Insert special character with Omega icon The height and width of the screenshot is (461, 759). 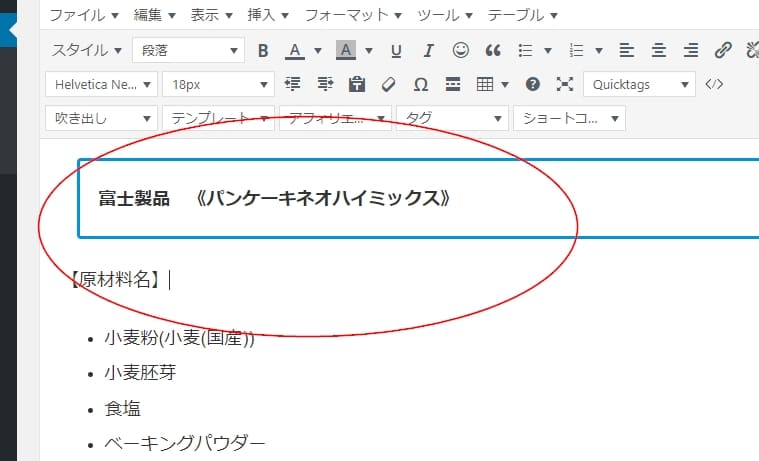point(421,84)
